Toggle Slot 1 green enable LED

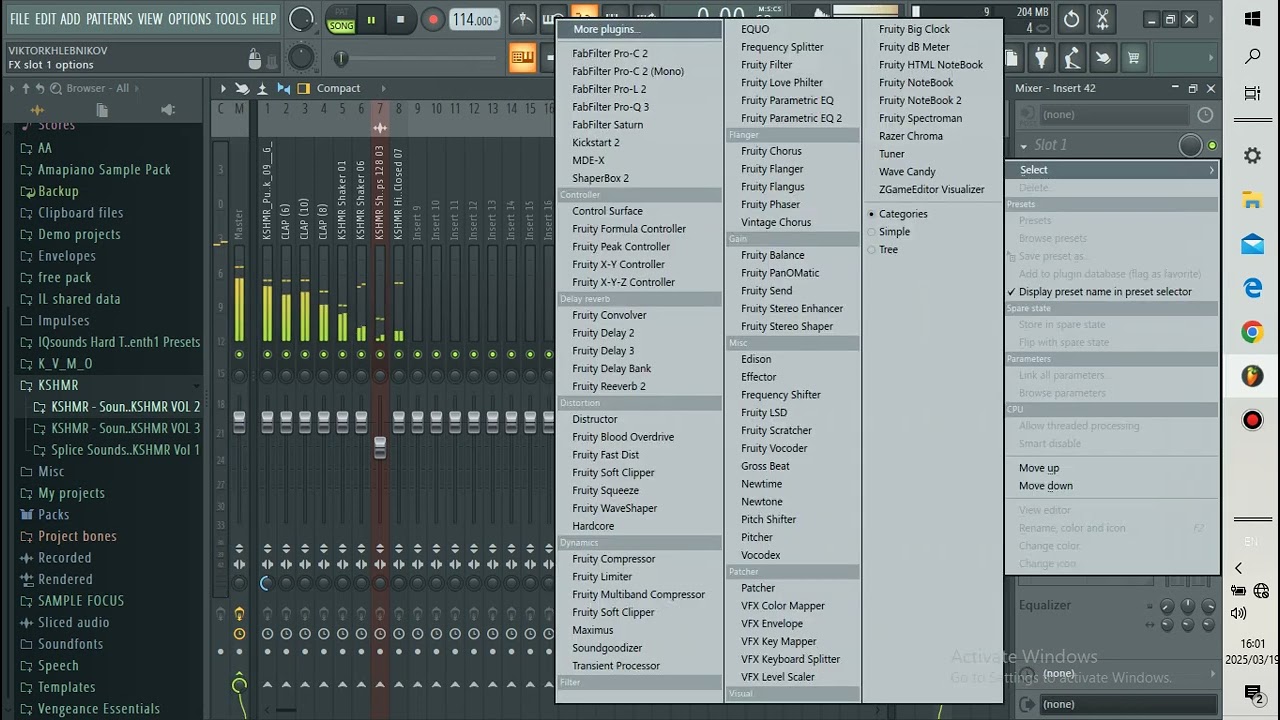tap(1212, 146)
